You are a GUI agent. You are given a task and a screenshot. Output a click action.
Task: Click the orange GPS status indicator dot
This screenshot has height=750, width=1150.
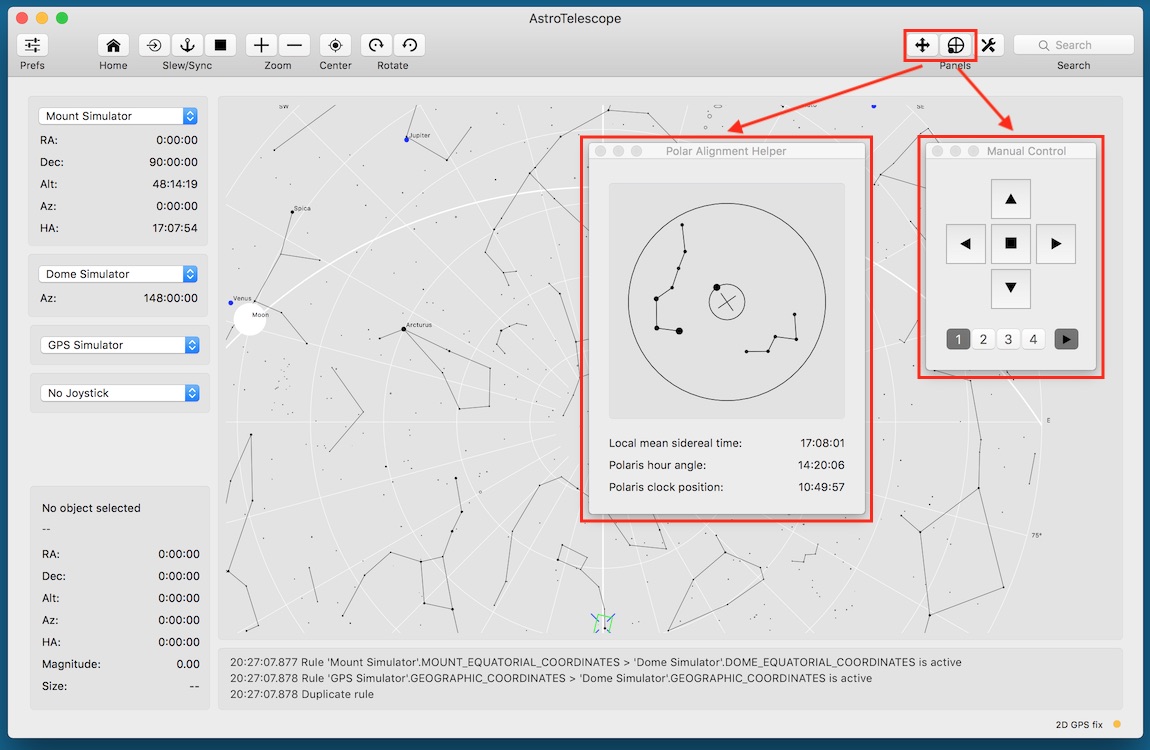(1117, 724)
